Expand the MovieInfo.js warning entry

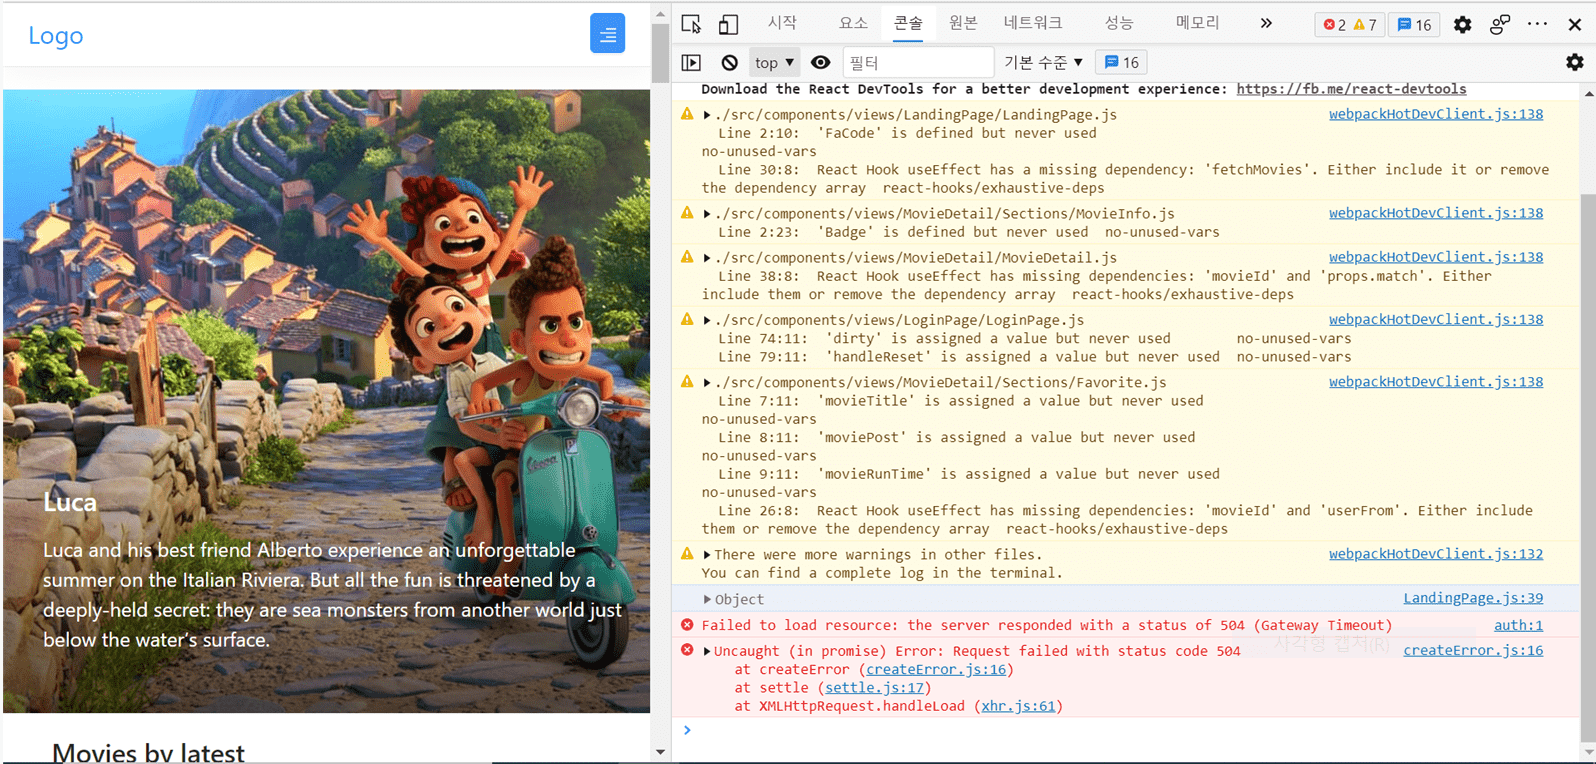[x=707, y=214]
